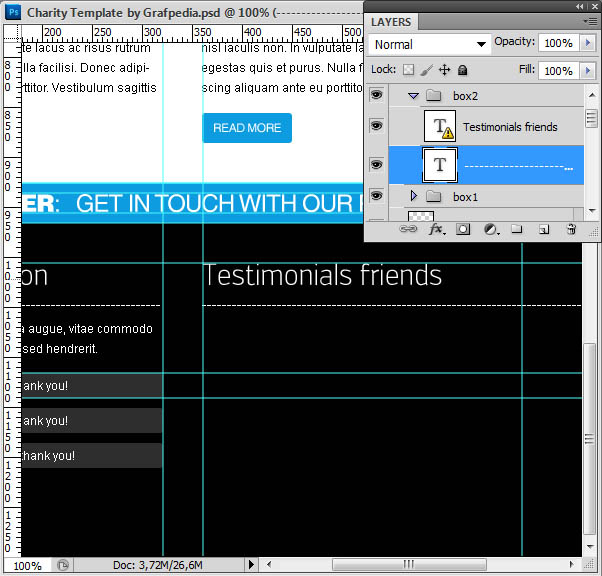Add a layer mask
Image resolution: width=602 pixels, height=576 pixels.
click(x=463, y=229)
